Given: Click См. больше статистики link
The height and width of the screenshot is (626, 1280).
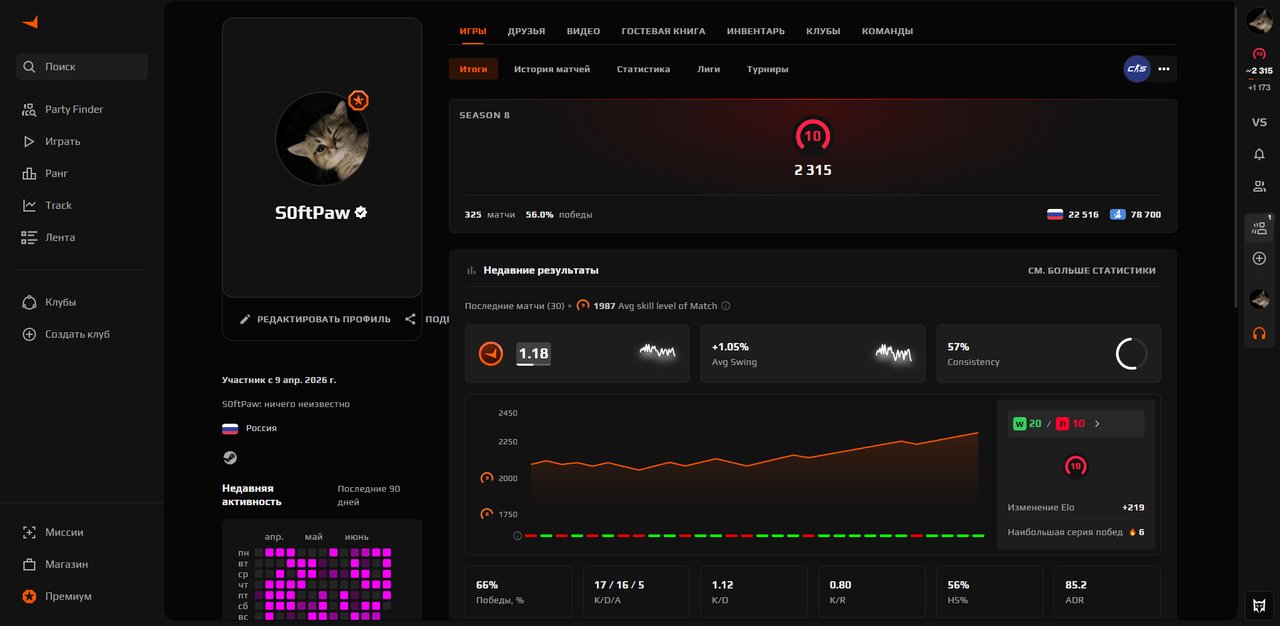Looking at the screenshot, I should click(x=1092, y=270).
